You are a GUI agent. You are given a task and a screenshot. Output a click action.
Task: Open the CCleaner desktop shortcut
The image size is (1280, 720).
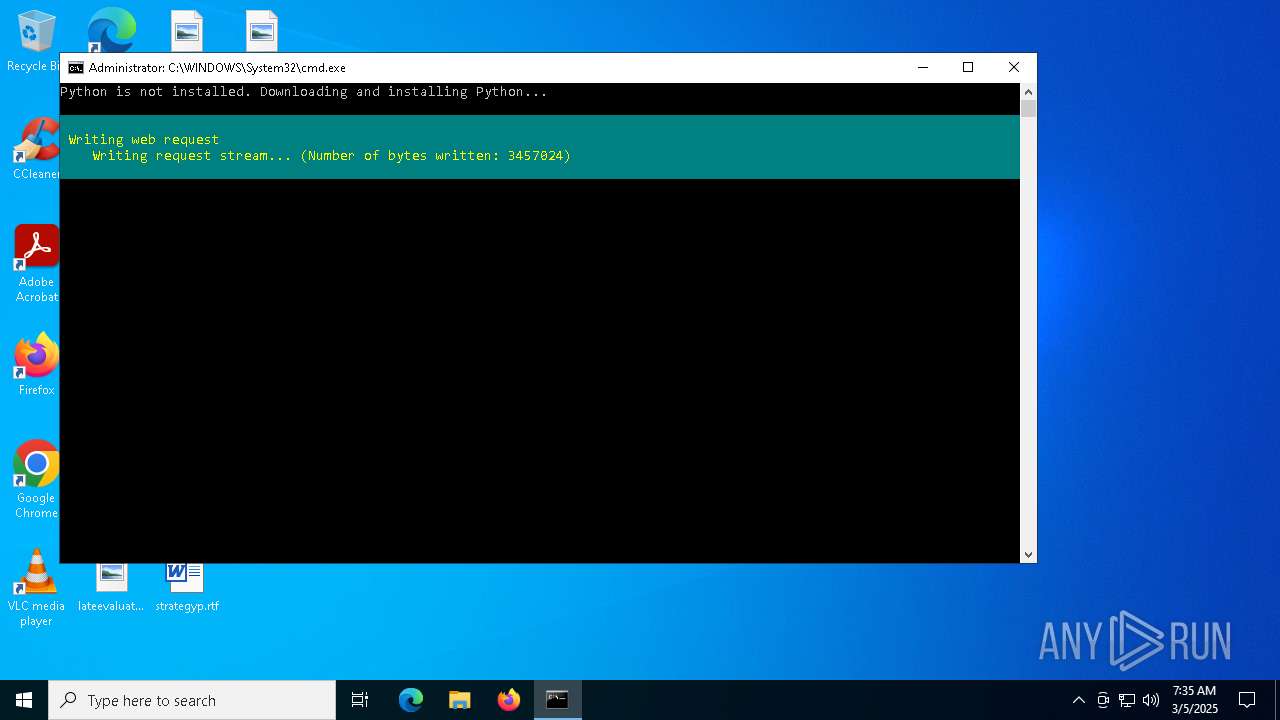36,148
